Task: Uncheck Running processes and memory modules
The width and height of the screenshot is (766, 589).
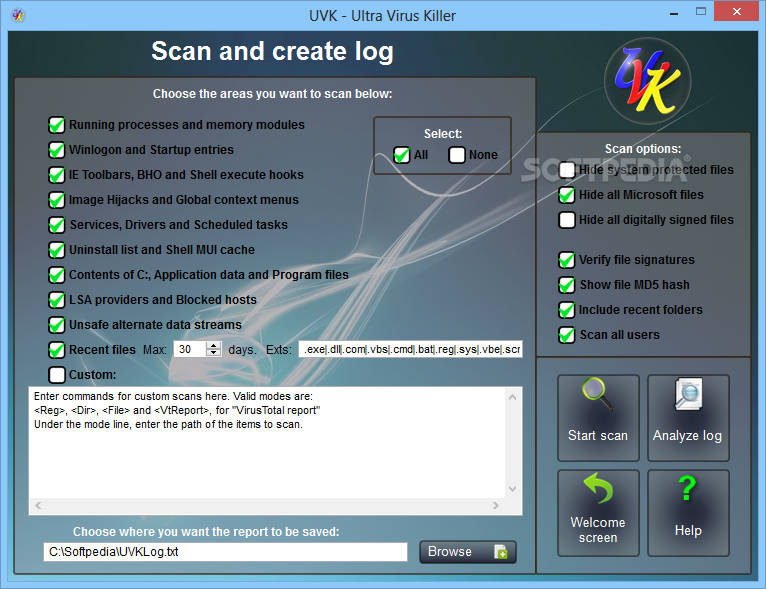Action: pos(57,125)
